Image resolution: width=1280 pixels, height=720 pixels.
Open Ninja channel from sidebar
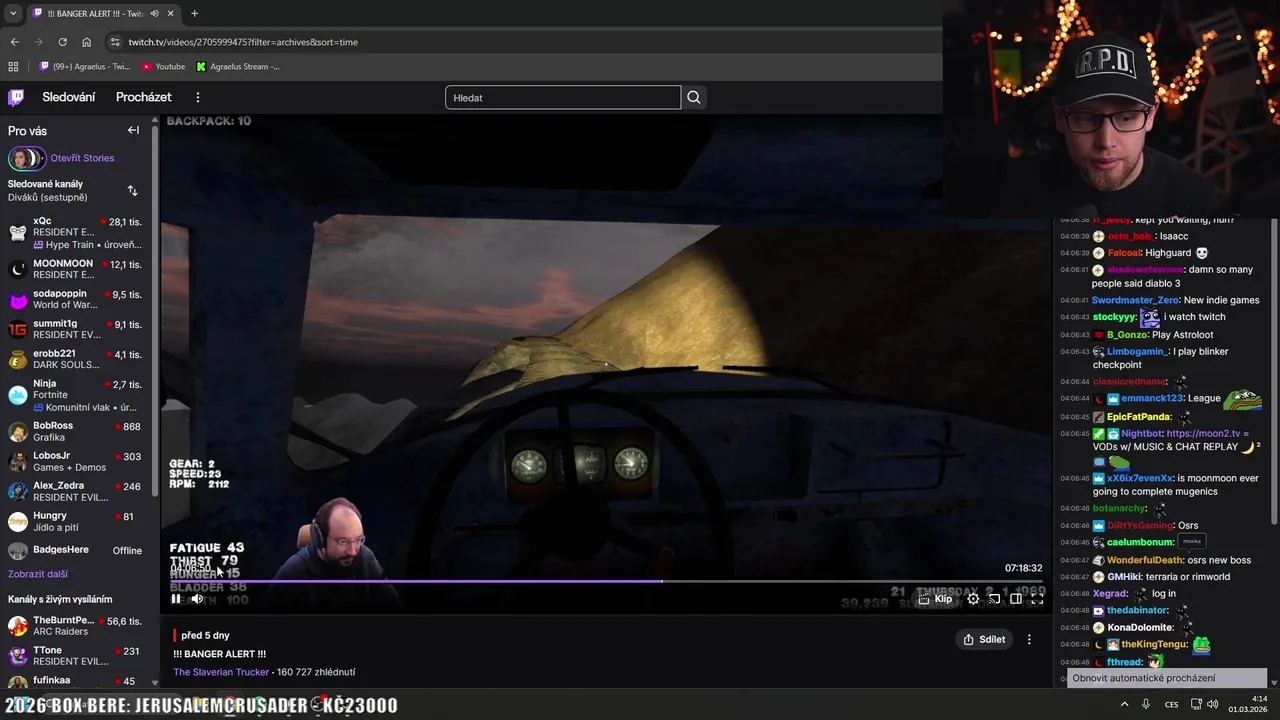[75, 395]
